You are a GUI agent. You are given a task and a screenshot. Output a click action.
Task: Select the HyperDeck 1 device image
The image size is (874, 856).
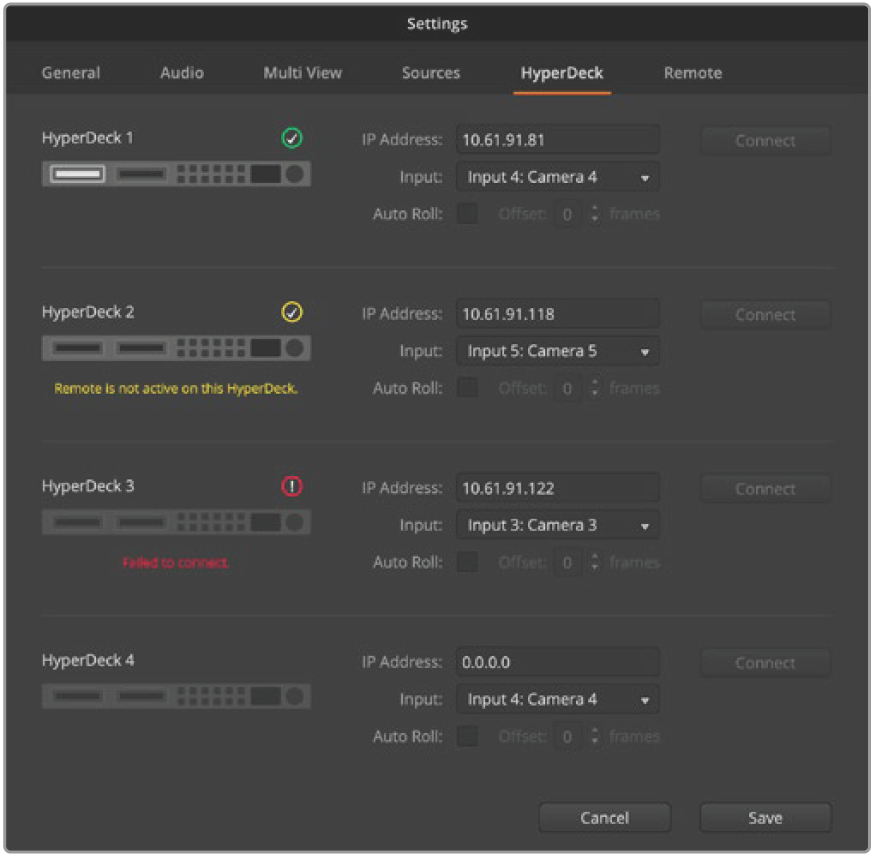point(176,175)
